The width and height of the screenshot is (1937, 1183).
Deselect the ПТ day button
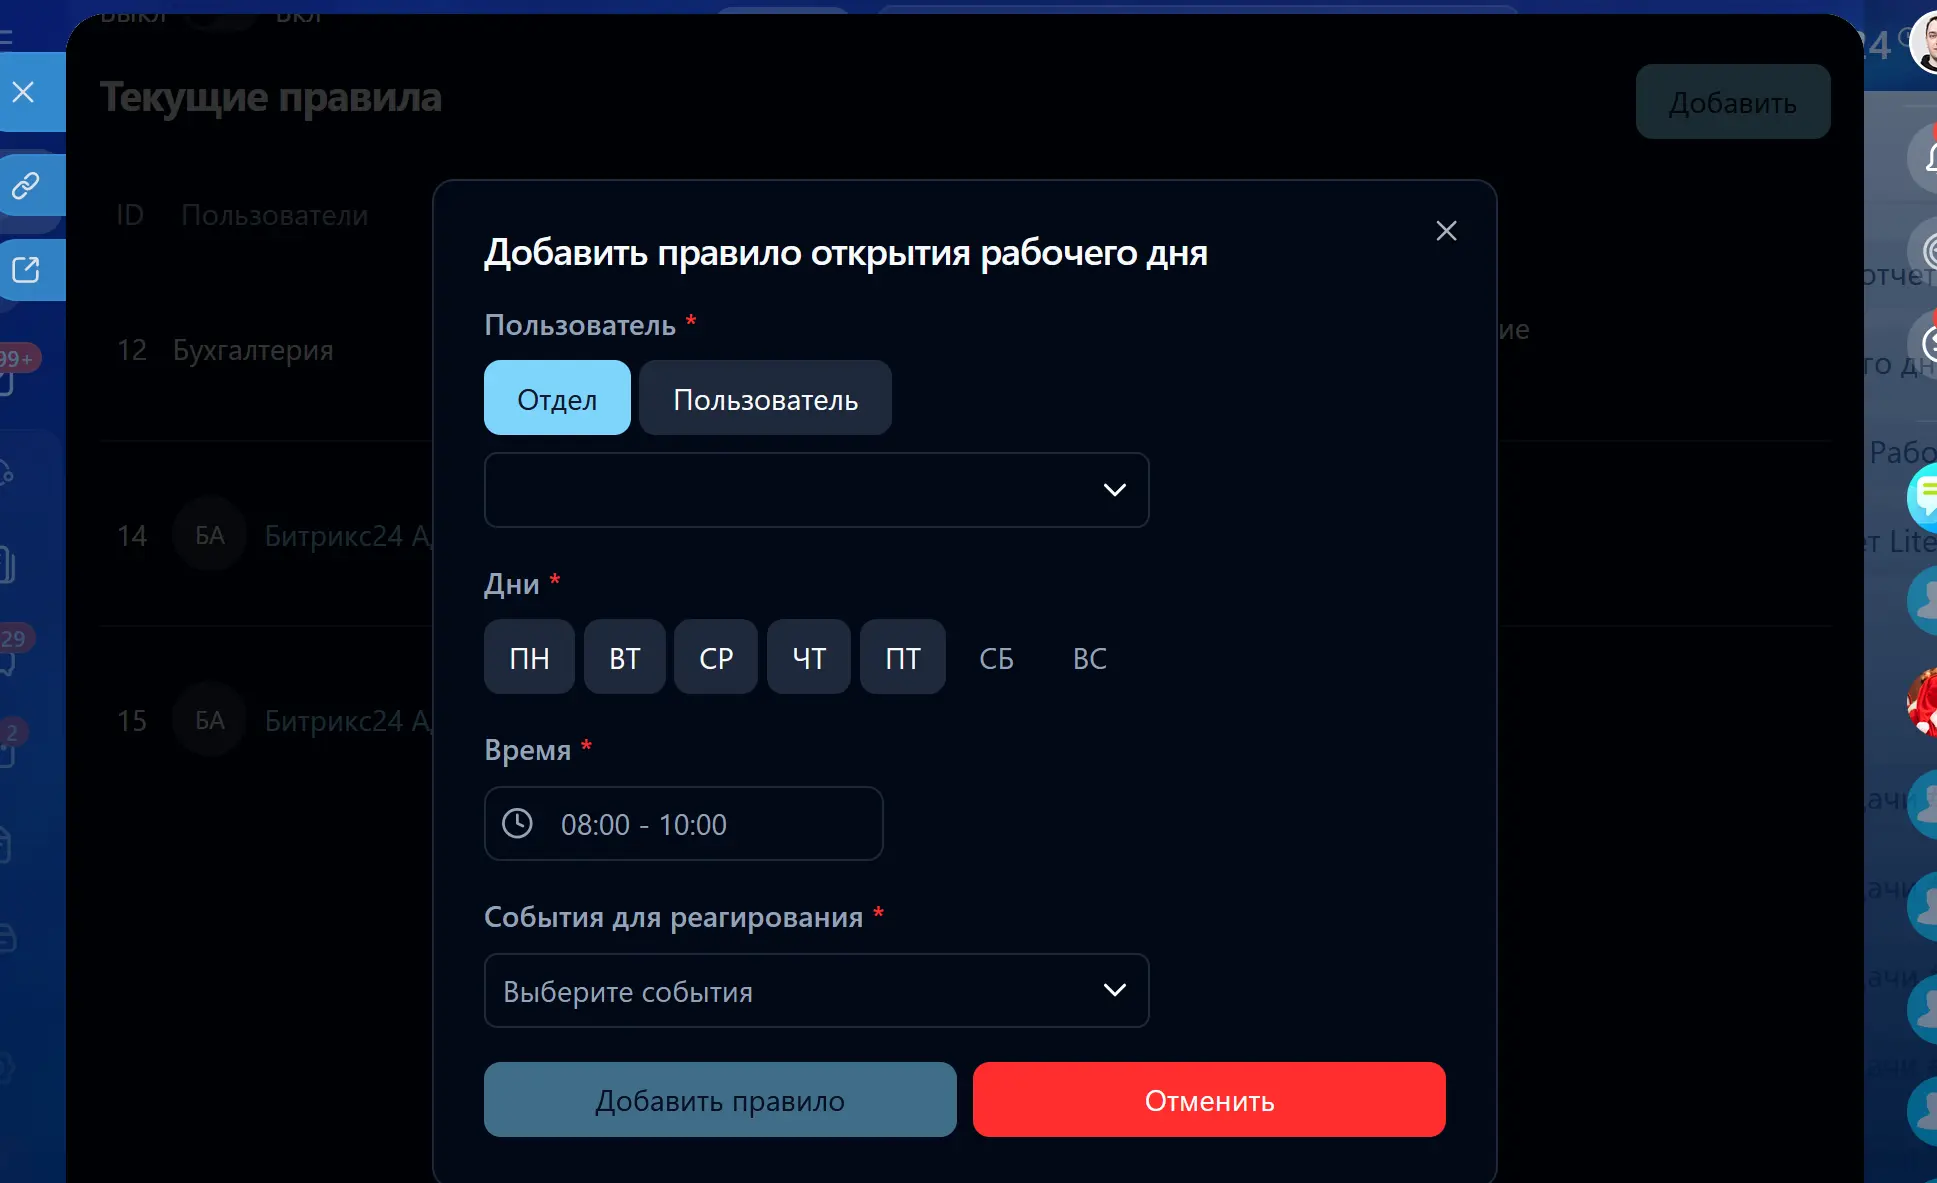[x=902, y=658]
